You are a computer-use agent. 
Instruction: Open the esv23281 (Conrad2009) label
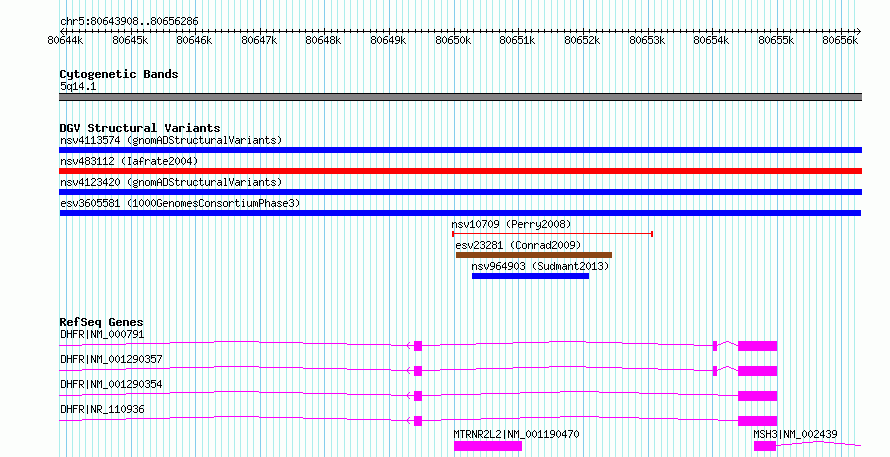point(518,245)
